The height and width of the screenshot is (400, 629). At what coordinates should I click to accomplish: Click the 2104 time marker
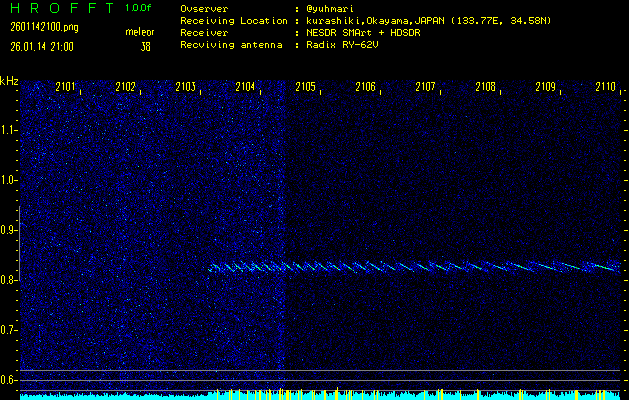[245, 88]
